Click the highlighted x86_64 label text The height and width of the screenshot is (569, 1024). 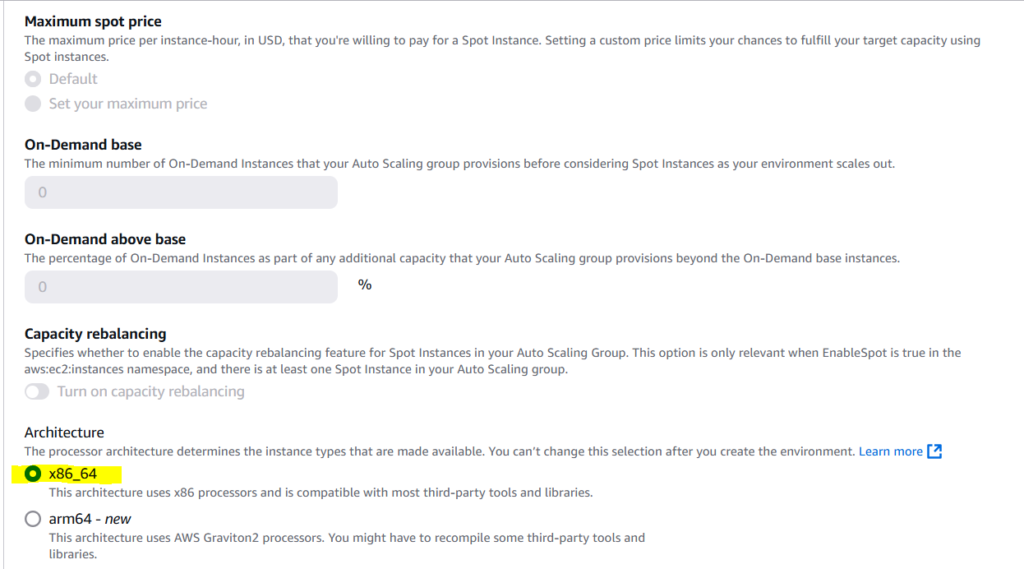pyautogui.click(x=73, y=474)
